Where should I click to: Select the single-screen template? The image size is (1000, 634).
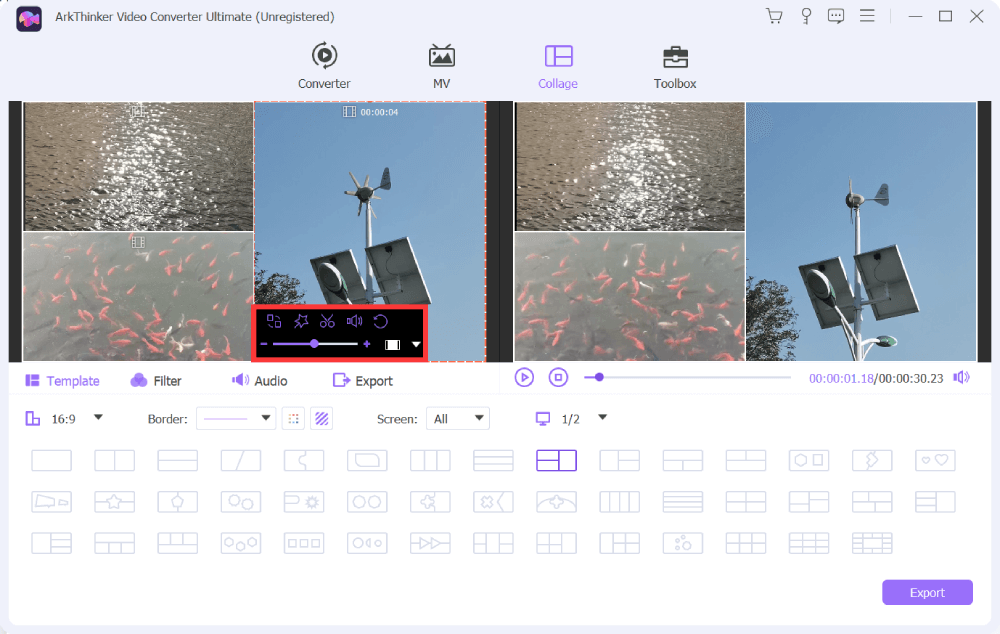52,461
